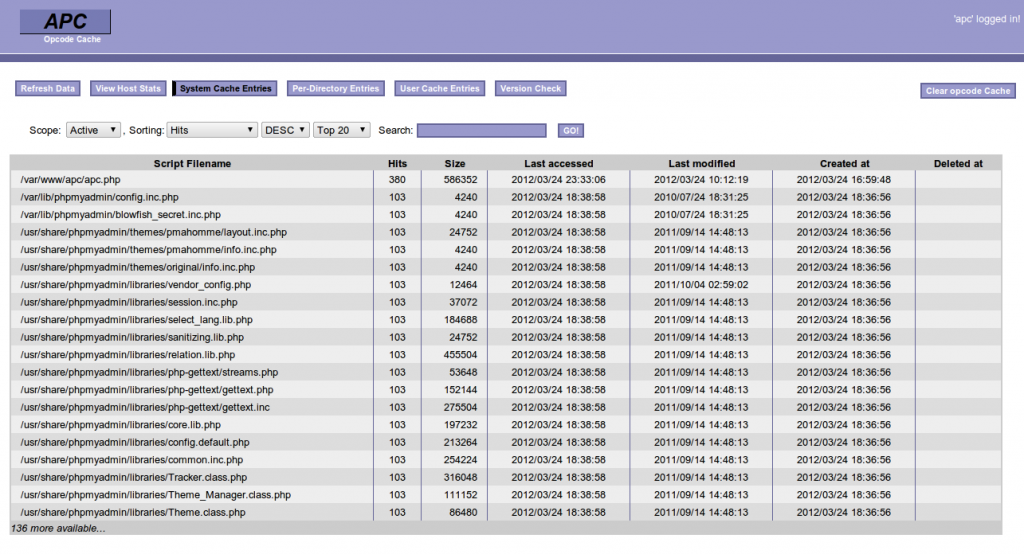Viewport: 1024px width, 554px height.
Task: Click the Size column header
Action: (x=455, y=163)
